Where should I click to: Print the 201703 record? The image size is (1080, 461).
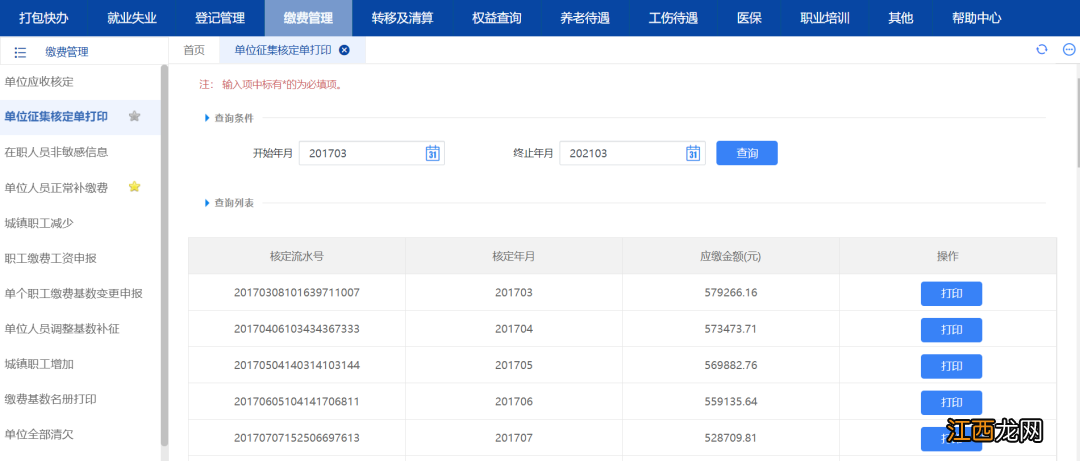pyautogui.click(x=950, y=294)
